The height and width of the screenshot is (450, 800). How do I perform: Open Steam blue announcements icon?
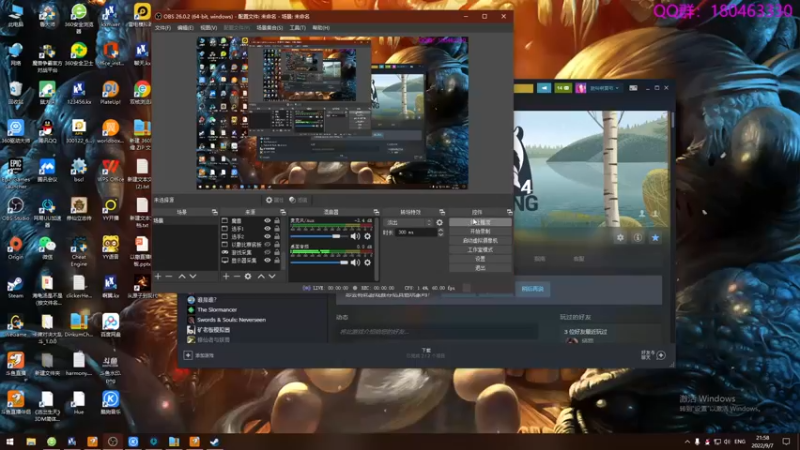click(x=544, y=88)
